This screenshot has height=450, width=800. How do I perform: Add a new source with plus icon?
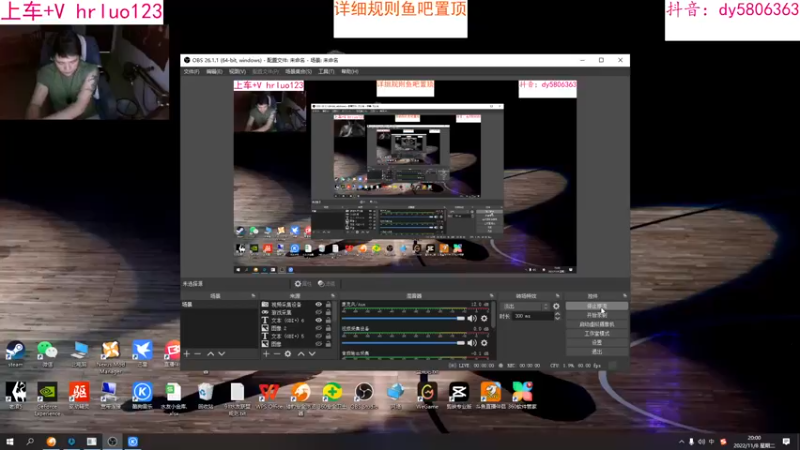pos(266,354)
